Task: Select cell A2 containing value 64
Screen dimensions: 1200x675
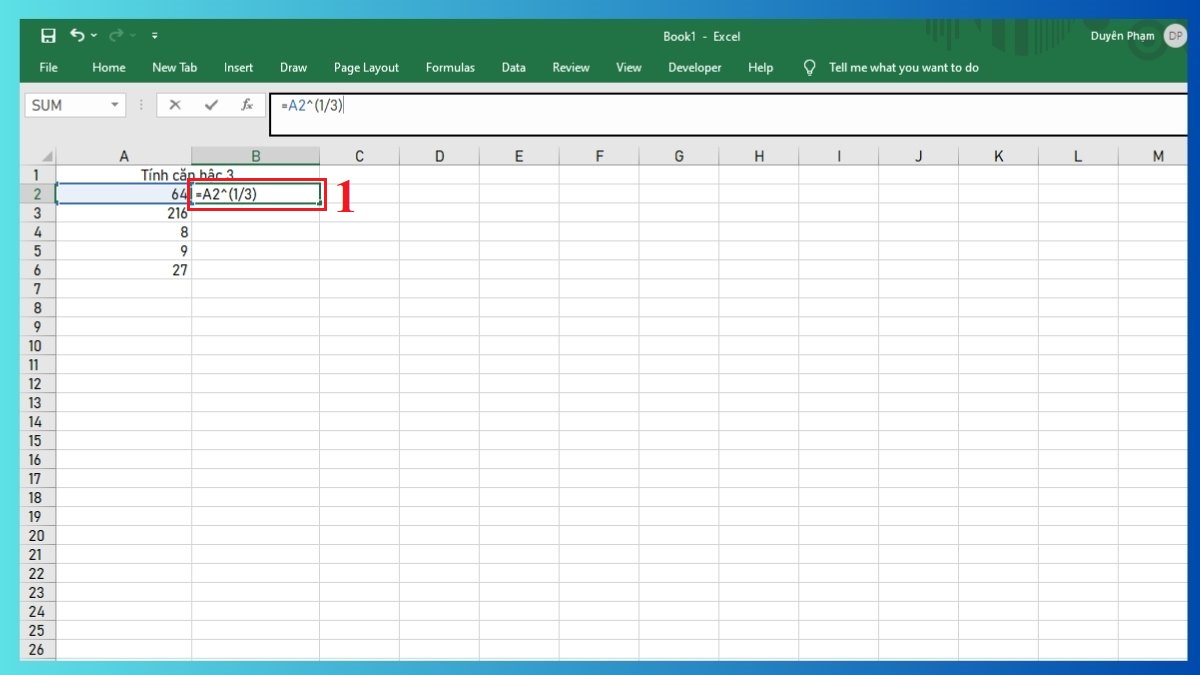Action: [120, 193]
